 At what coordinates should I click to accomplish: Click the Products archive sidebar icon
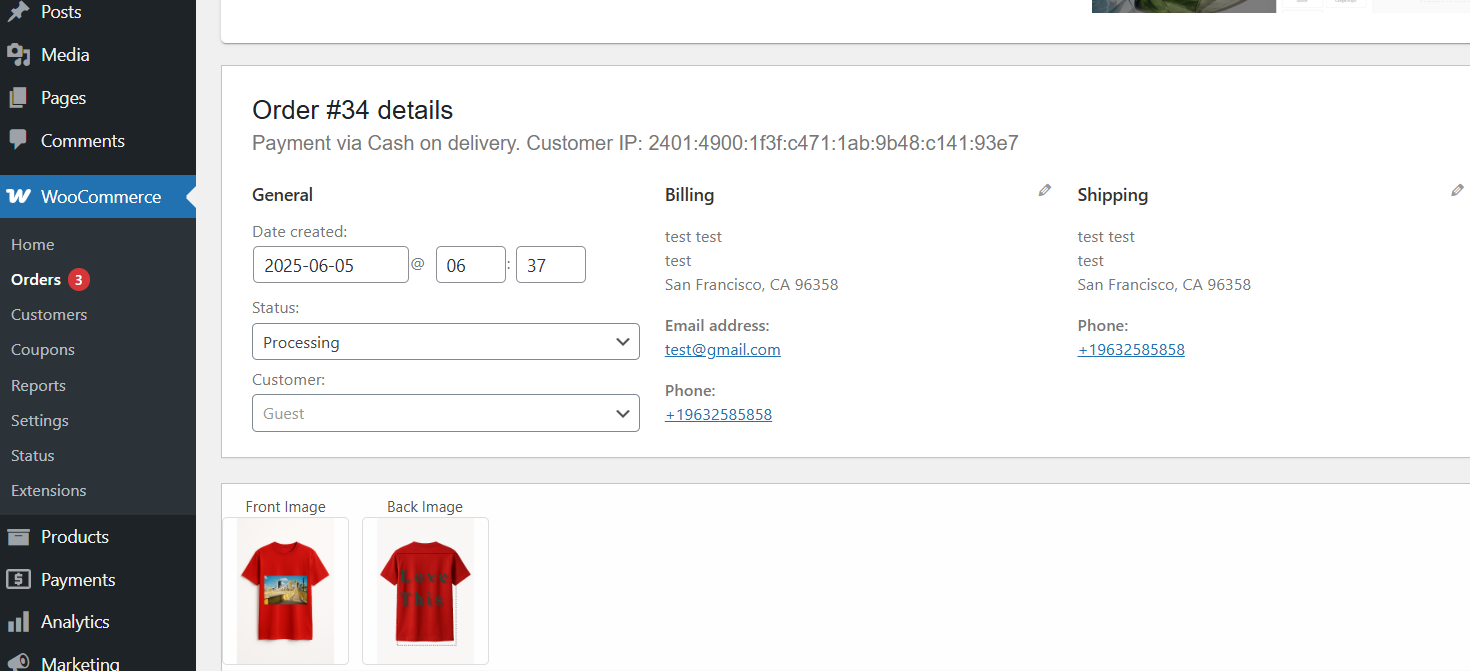coord(18,537)
